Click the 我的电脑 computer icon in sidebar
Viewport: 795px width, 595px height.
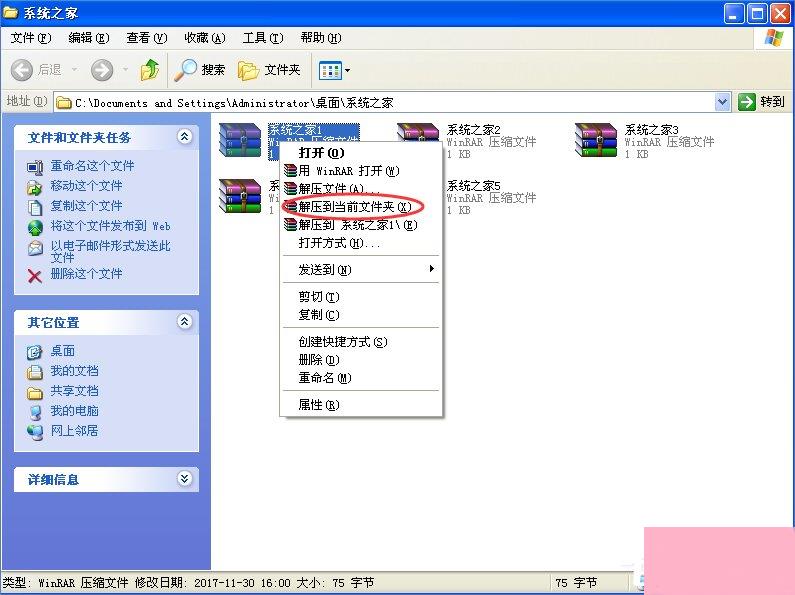coord(34,413)
